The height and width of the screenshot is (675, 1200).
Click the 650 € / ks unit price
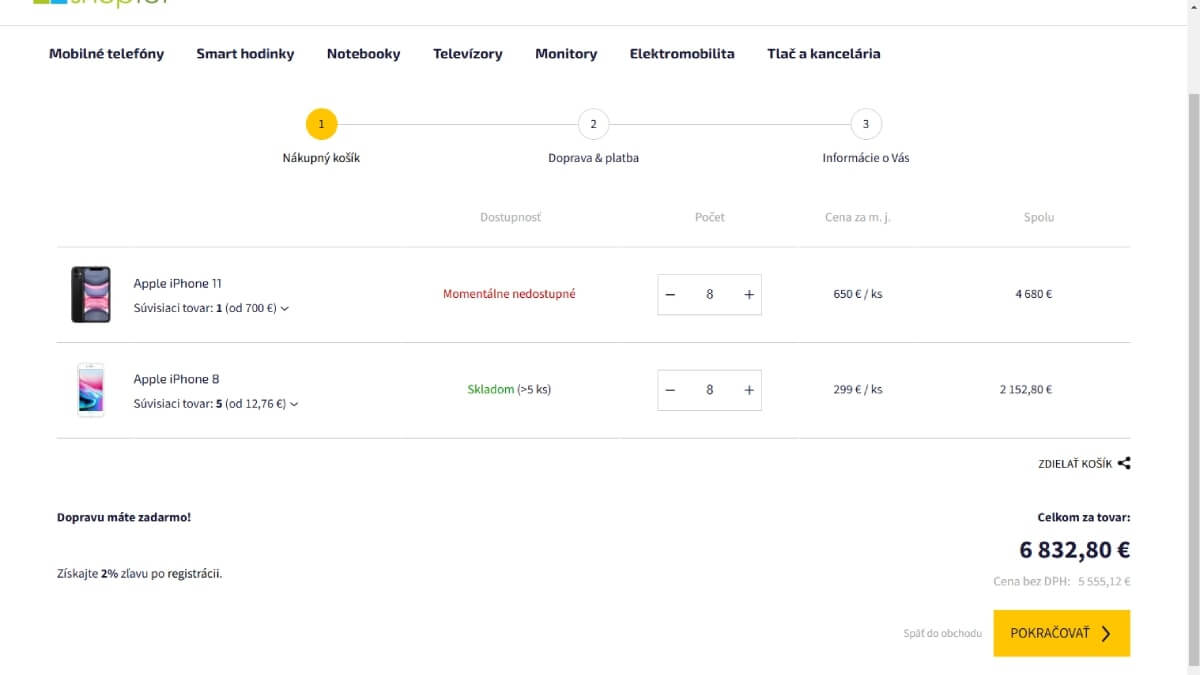click(x=858, y=294)
